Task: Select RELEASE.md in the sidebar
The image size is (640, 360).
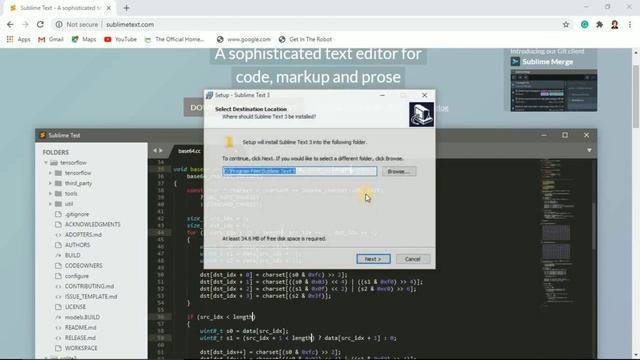Action: [80, 338]
